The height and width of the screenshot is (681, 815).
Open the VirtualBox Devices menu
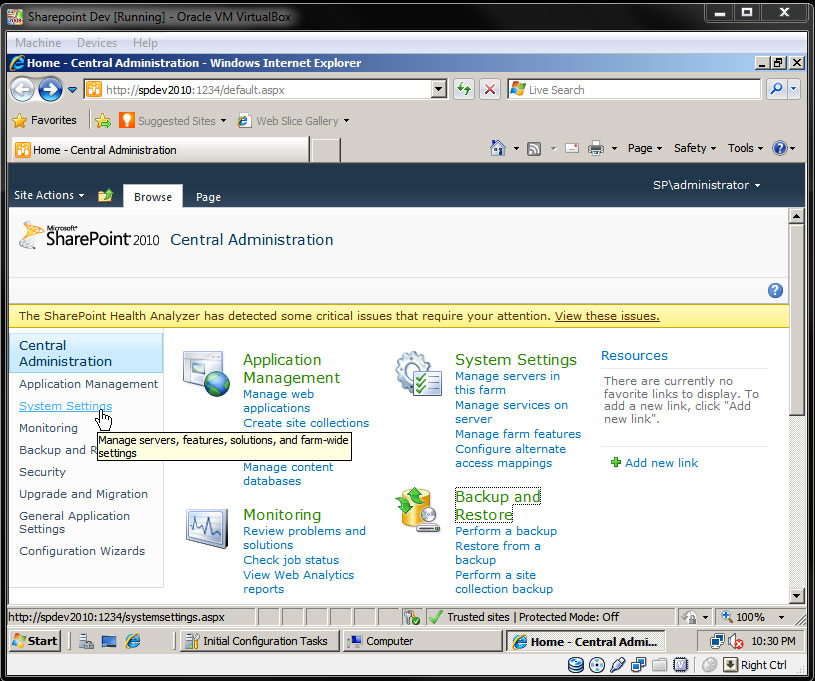point(97,43)
